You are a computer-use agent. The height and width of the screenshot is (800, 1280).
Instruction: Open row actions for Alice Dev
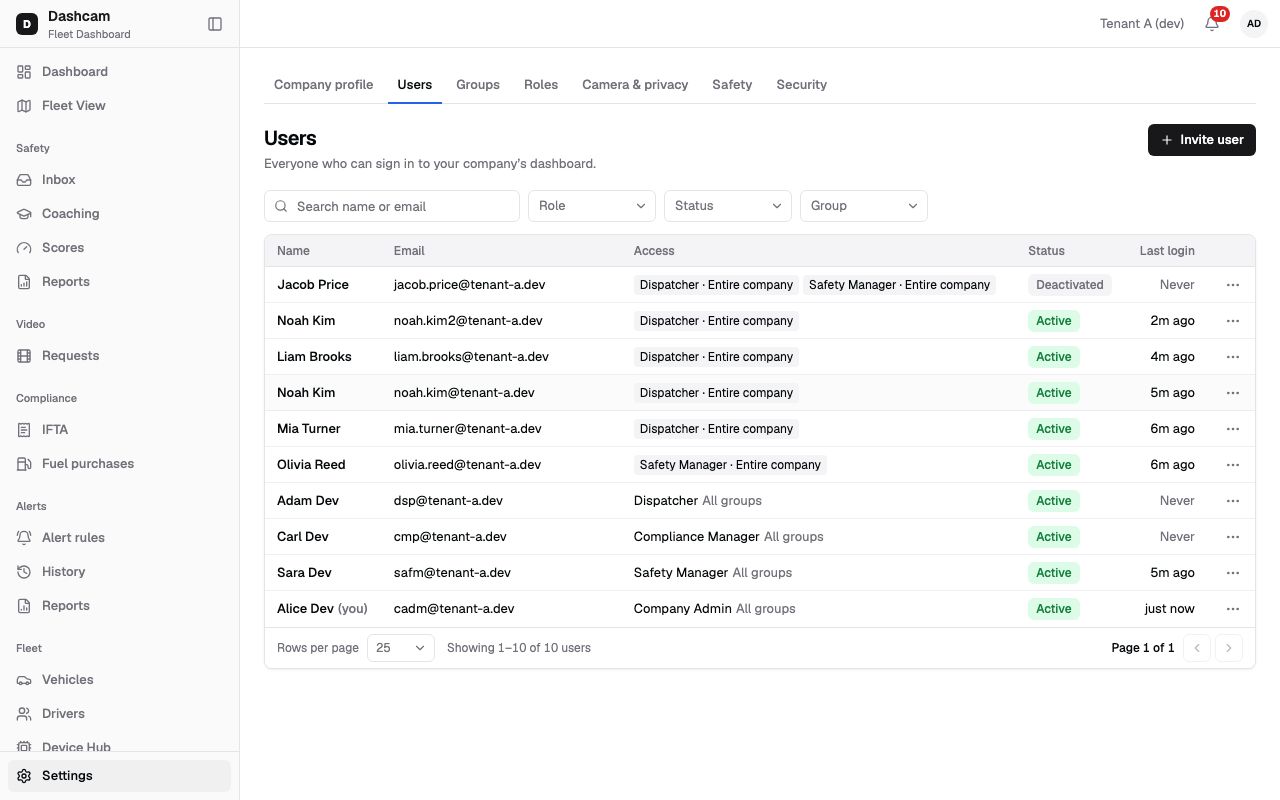1233,609
